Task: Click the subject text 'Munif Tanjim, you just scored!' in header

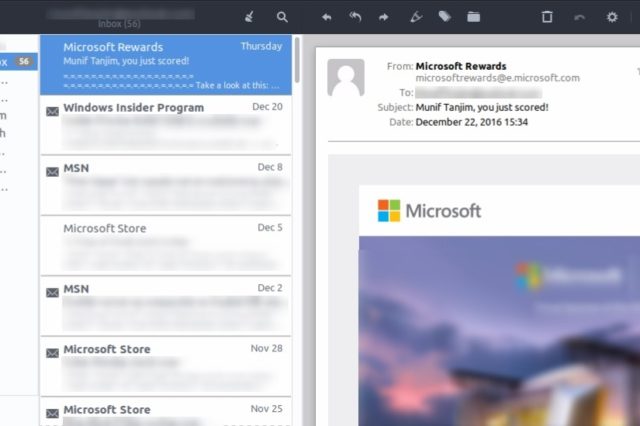Action: pyautogui.click(x=482, y=107)
